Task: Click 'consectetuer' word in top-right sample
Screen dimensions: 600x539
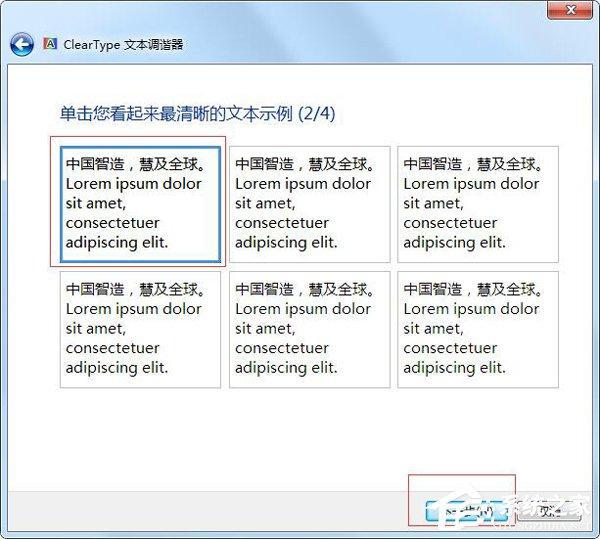Action: pos(449,223)
